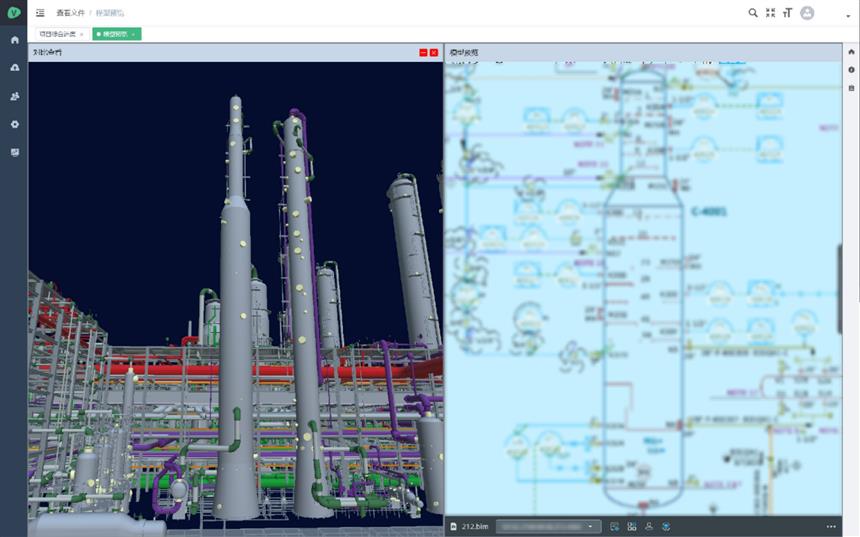The height and width of the screenshot is (537, 860).
Task: Click the search magnifier icon in header
Action: pyautogui.click(x=753, y=13)
